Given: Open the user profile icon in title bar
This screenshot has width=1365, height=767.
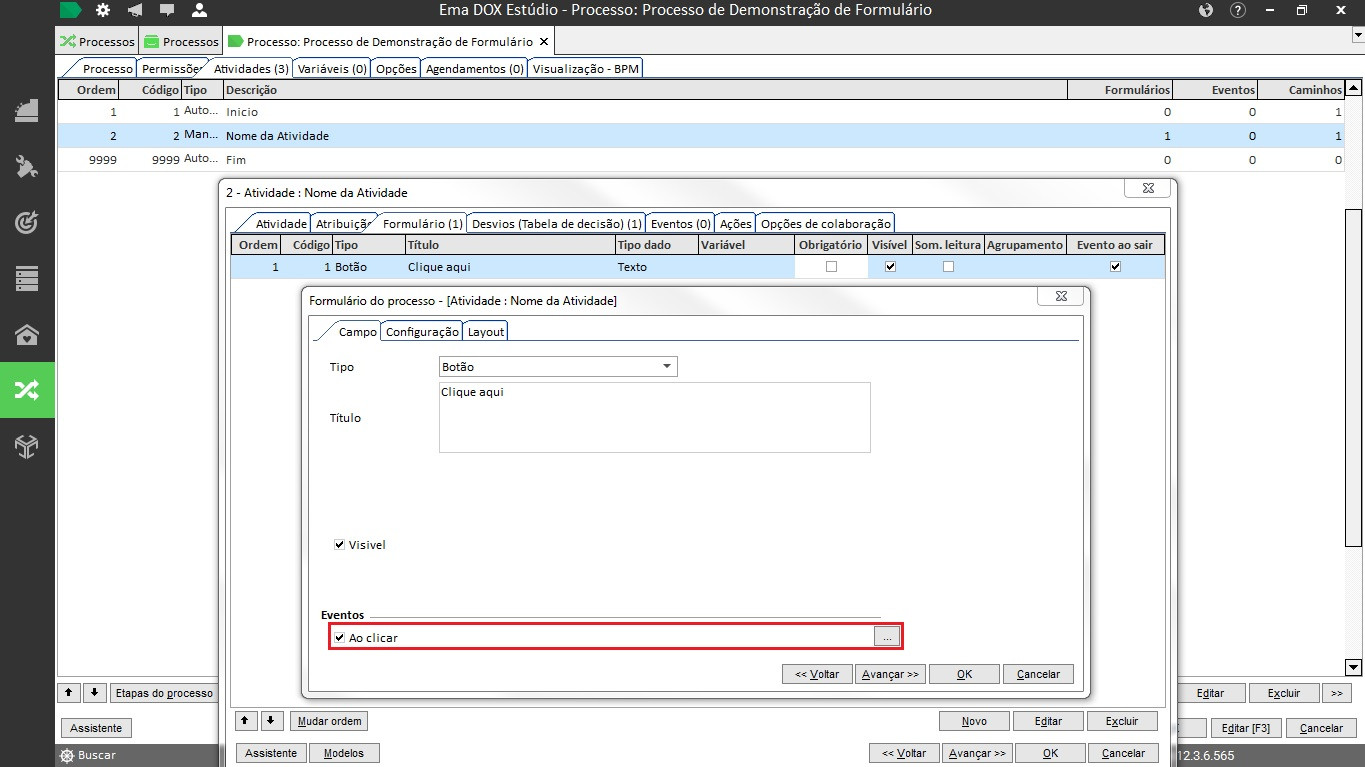Looking at the screenshot, I should pyautogui.click(x=199, y=10).
